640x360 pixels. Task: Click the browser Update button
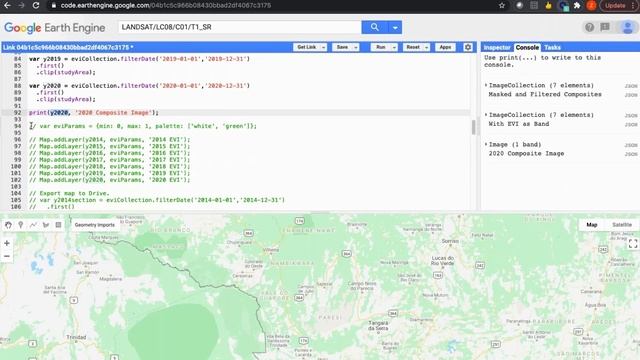(615, 5)
